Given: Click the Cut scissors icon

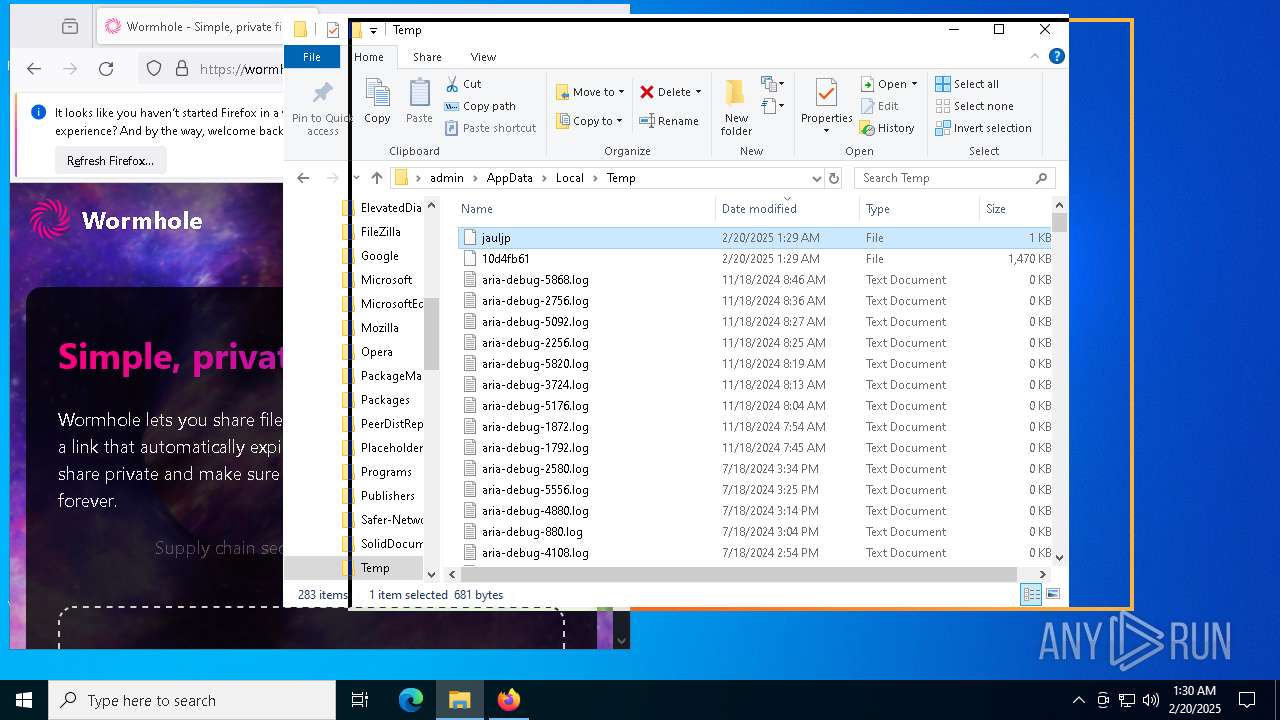Looking at the screenshot, I should coord(452,84).
